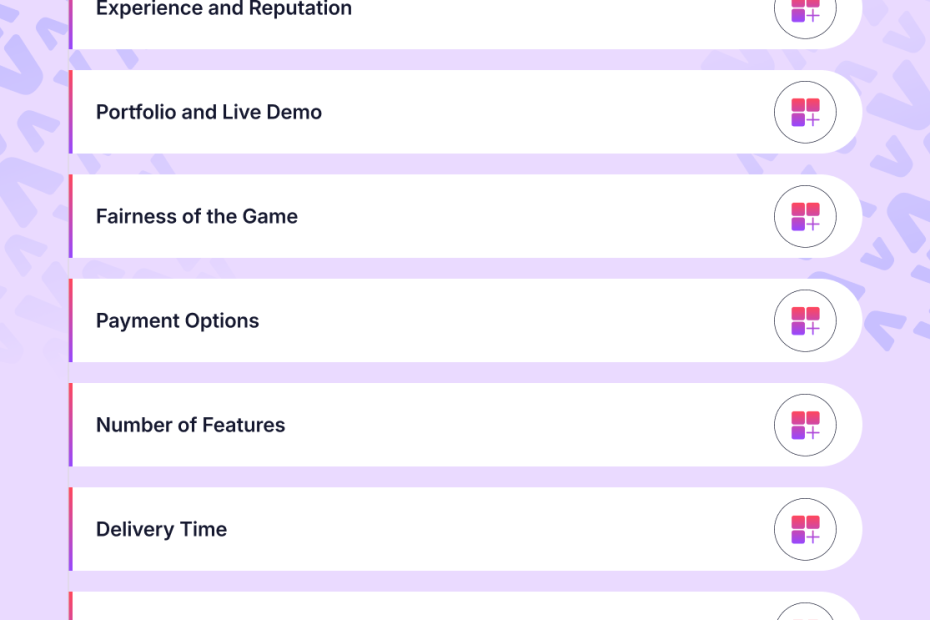Open the Fairness of the Game accordion title
This screenshot has width=930, height=620.
(197, 216)
